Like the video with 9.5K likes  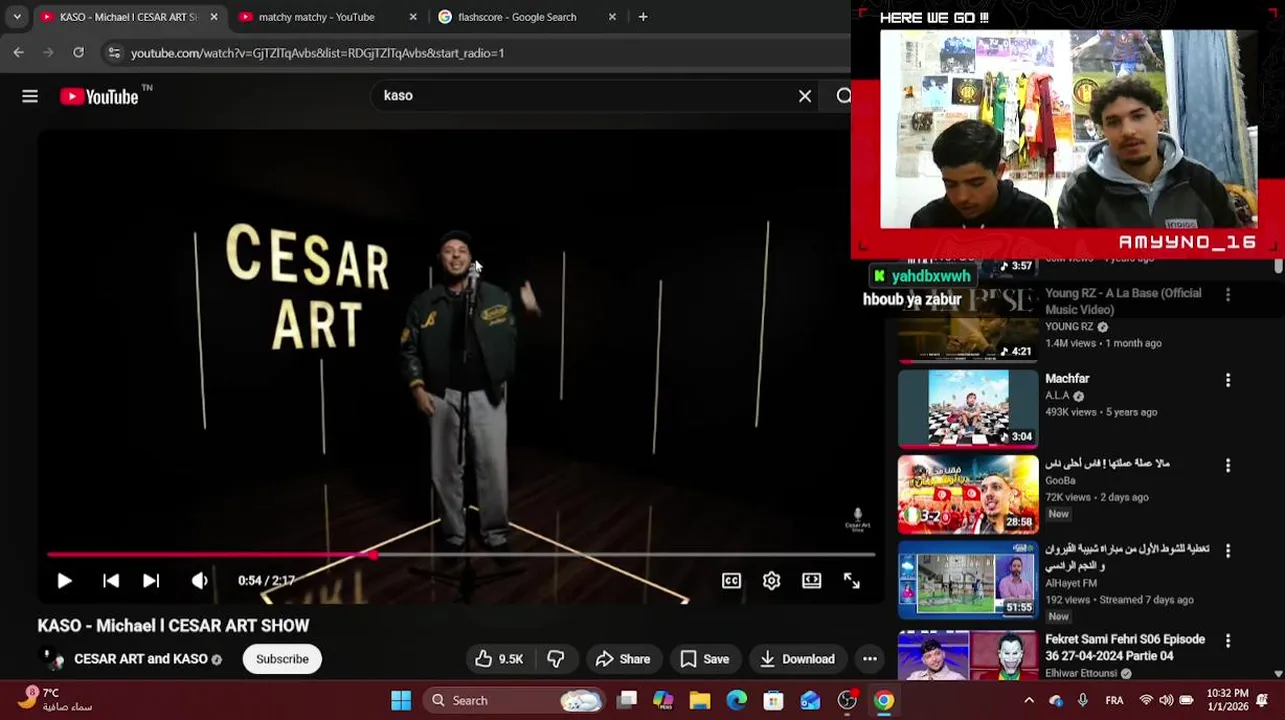pos(499,659)
